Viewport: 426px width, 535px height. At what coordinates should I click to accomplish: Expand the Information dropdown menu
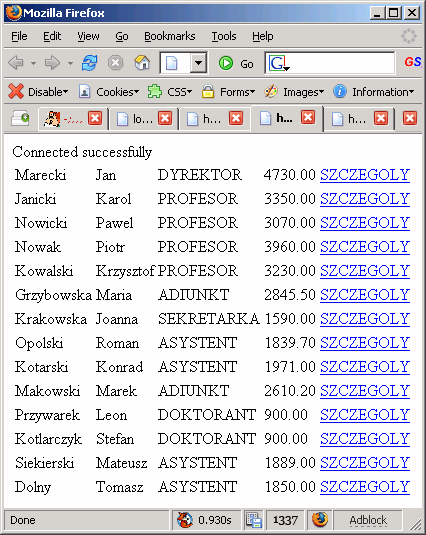[373, 91]
